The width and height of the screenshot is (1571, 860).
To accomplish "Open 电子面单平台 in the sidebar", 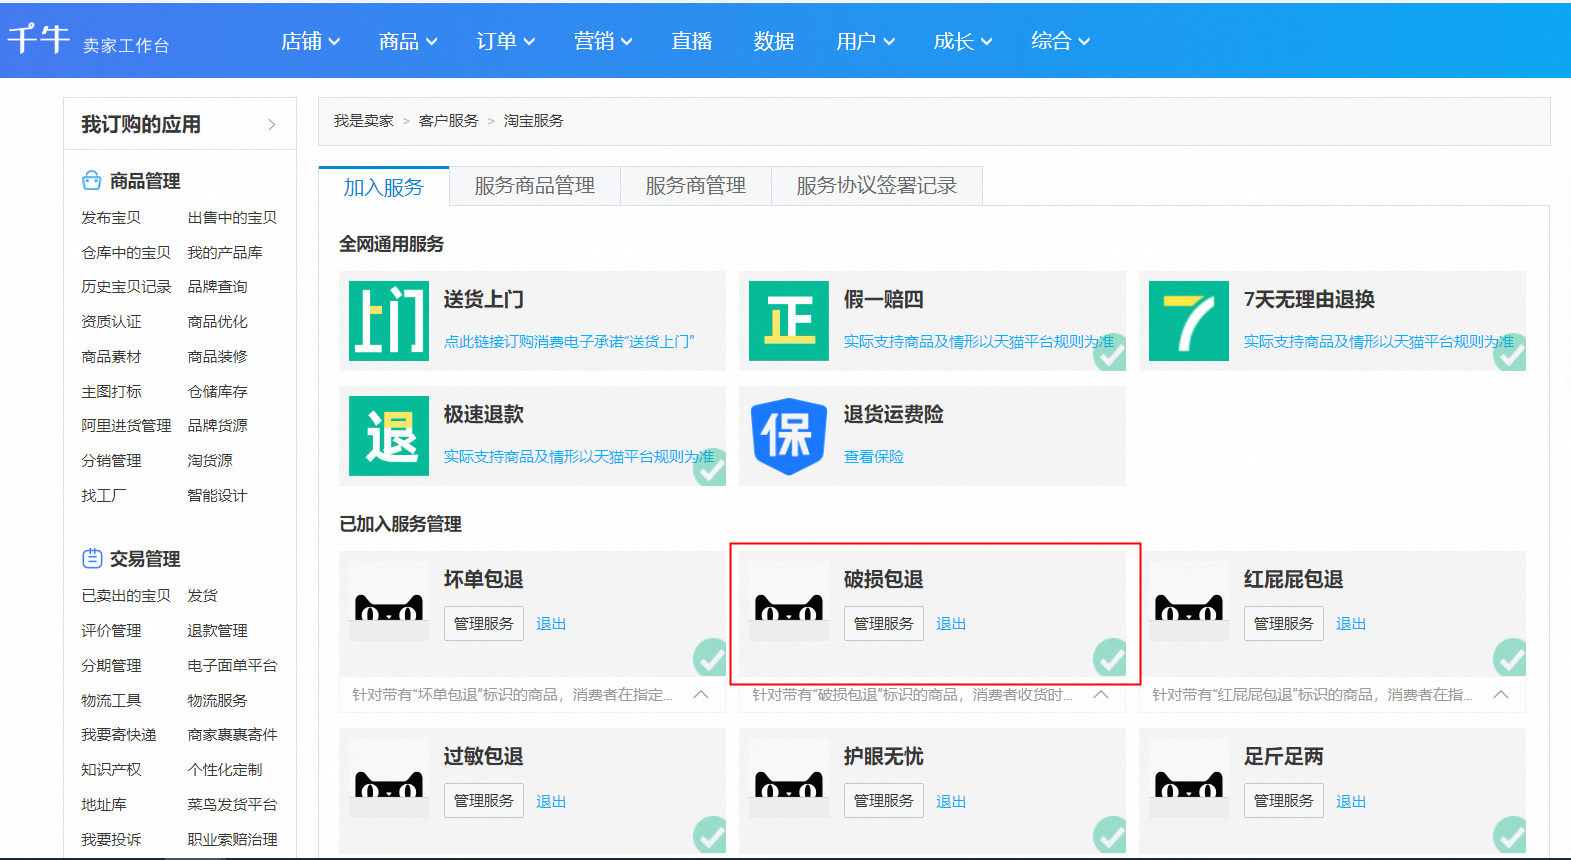I will (232, 665).
